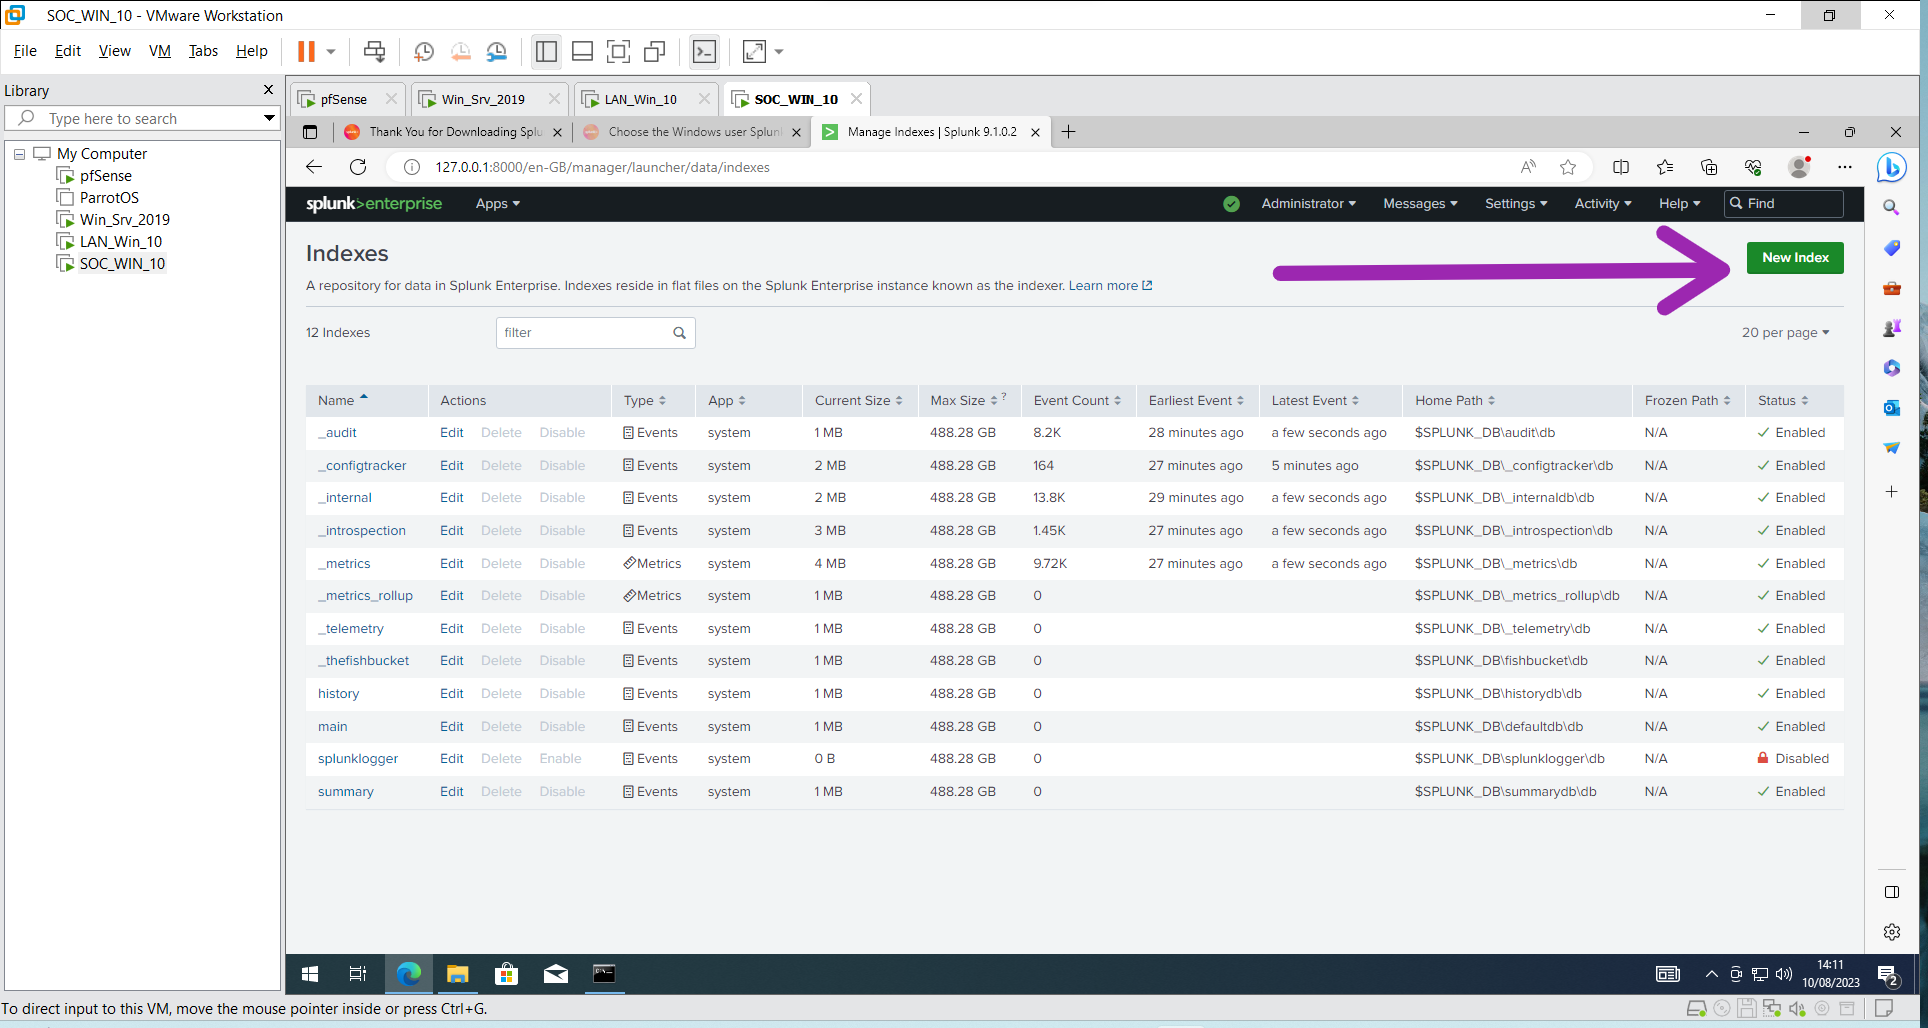
Task: Open Edge settings and more menu
Action: pyautogui.click(x=1845, y=167)
